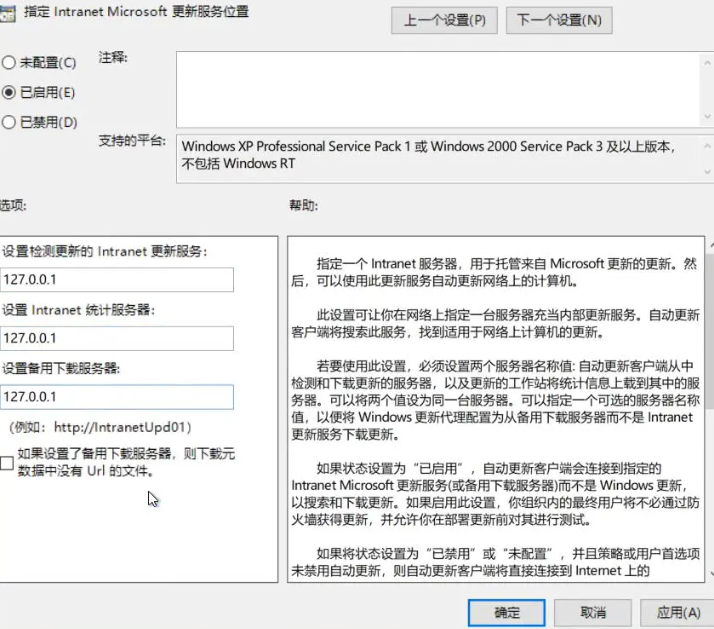Click the backup download server input box
This screenshot has width=714, height=629.
pos(117,397)
